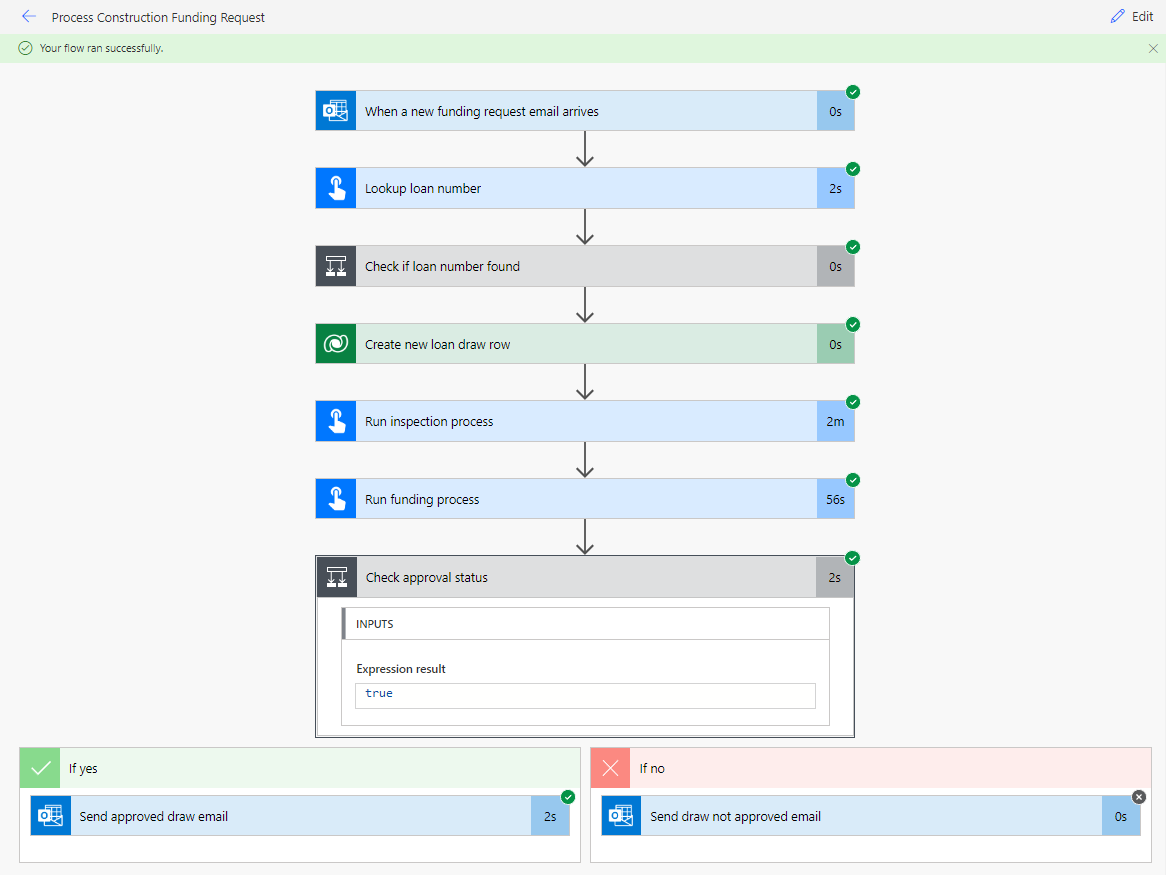Open the flow editor with Edit

pos(1132,16)
